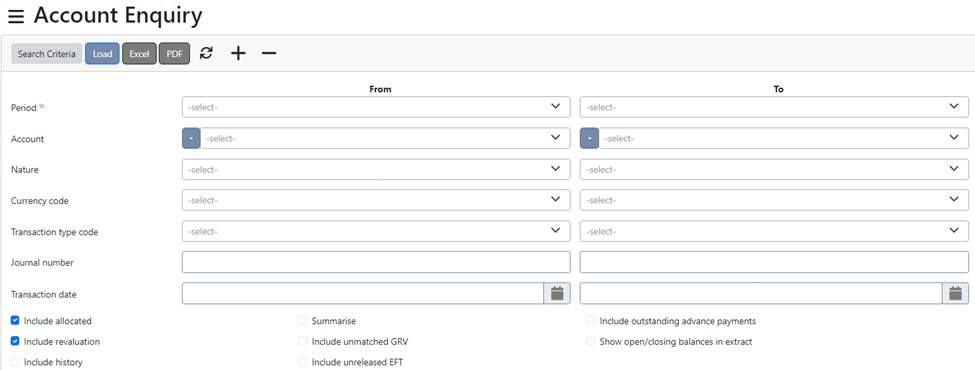Open the Currency code From dropdown
This screenshot has width=975, height=370.
(376, 200)
